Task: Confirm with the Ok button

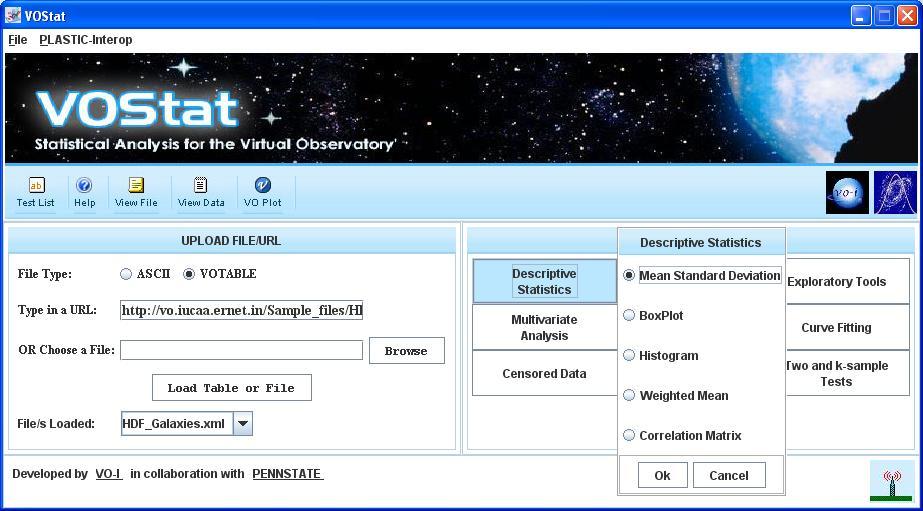Action: (x=662, y=475)
